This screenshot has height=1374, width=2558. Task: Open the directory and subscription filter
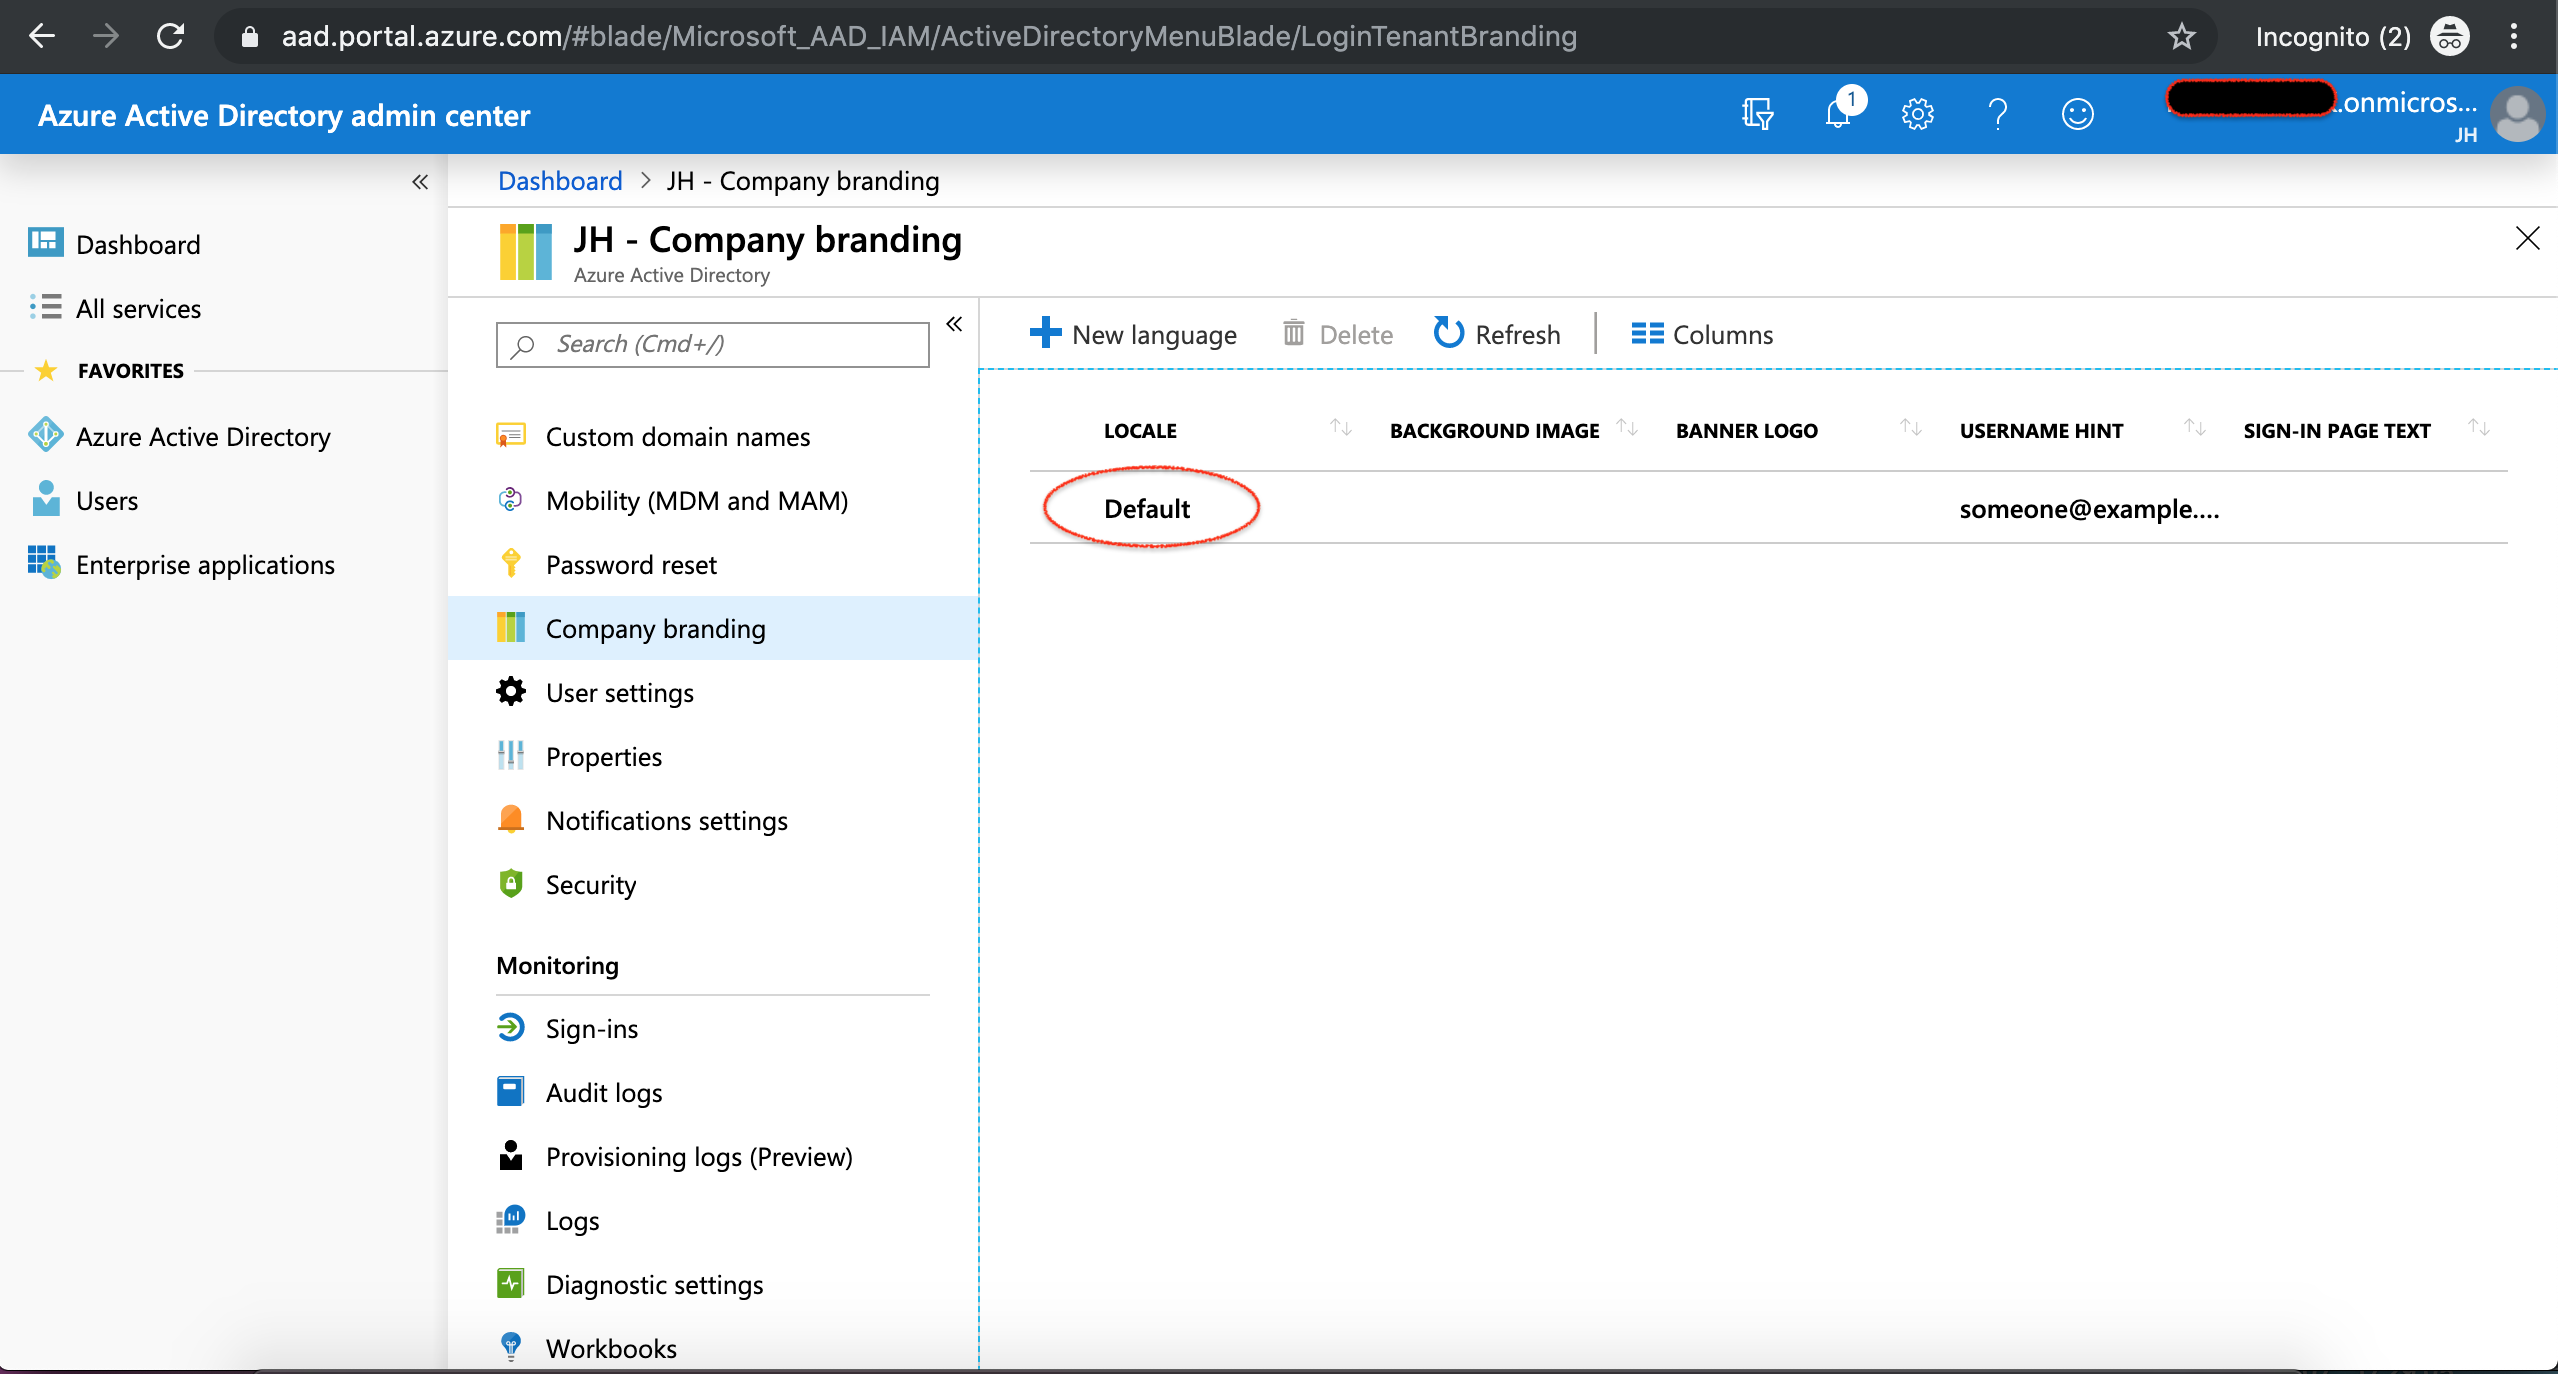click(x=1757, y=114)
